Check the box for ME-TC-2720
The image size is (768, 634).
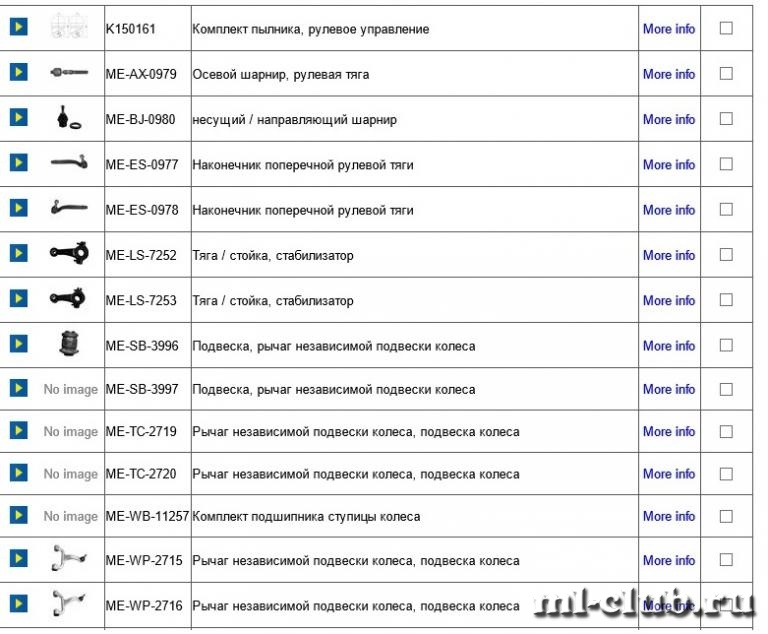coord(726,474)
